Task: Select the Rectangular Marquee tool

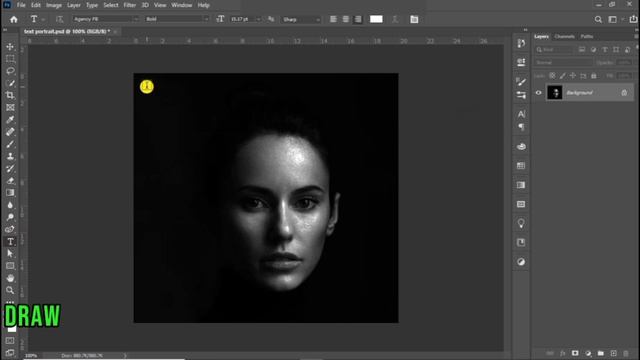Action: click(10, 59)
